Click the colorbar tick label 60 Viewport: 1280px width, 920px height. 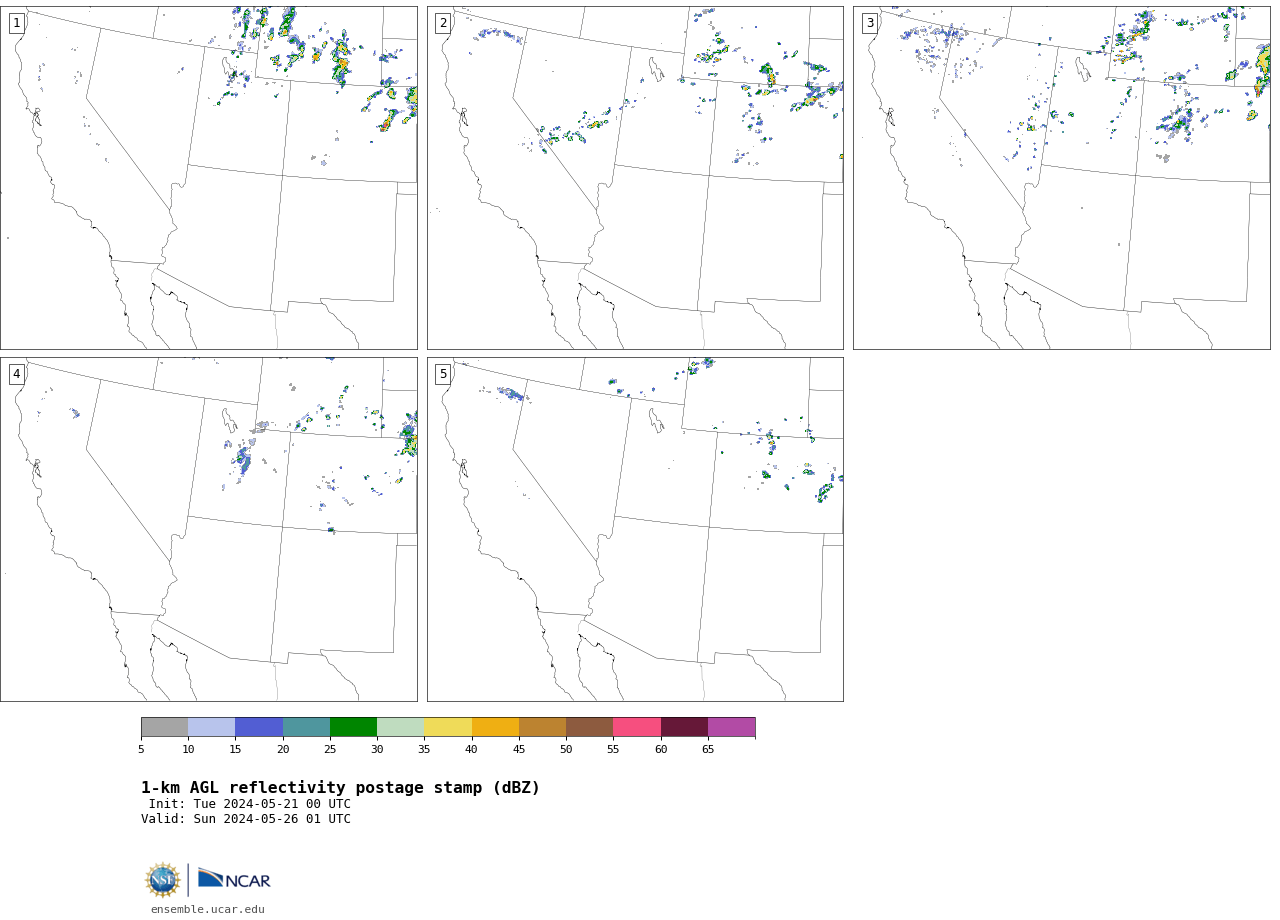pos(661,749)
